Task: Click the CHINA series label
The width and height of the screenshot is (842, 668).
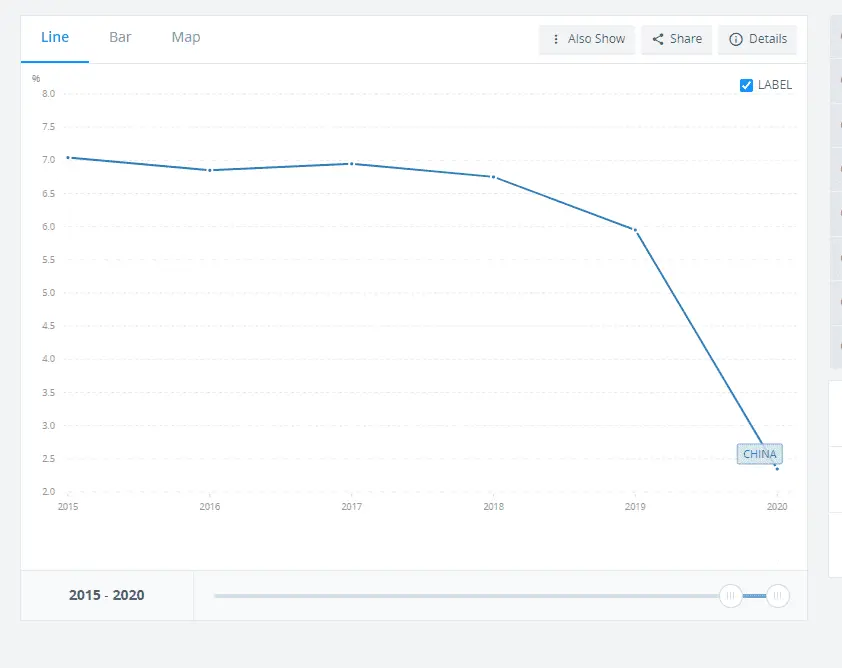Action: [759, 454]
